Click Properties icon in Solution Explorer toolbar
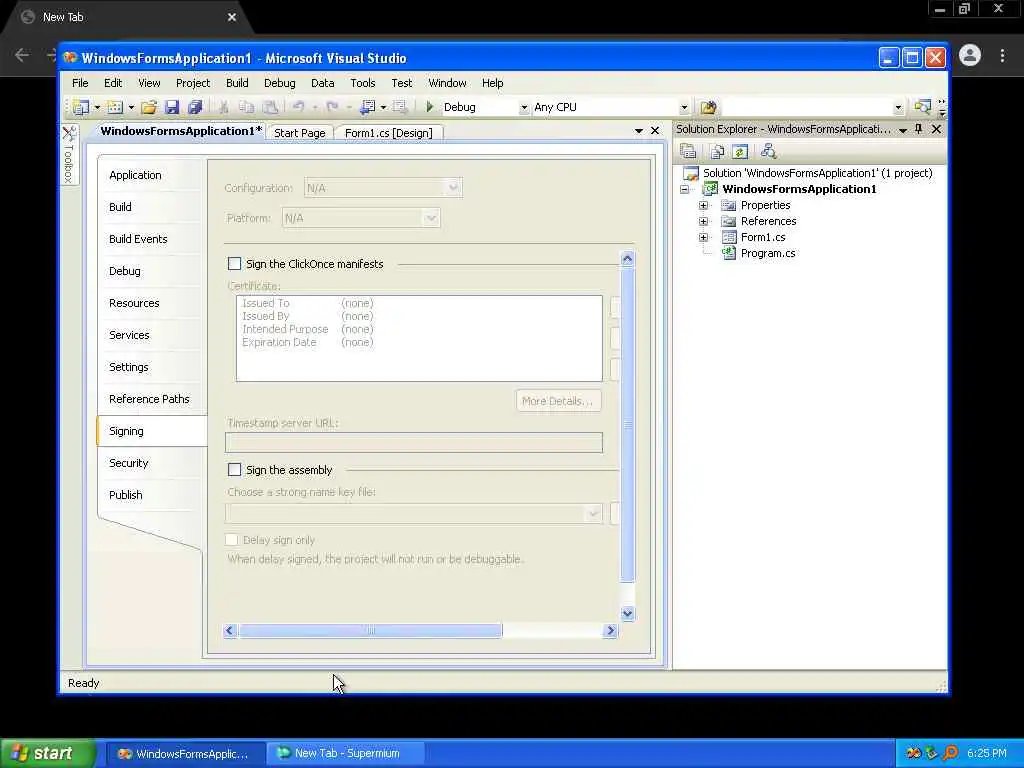This screenshot has width=1024, height=768. point(688,152)
